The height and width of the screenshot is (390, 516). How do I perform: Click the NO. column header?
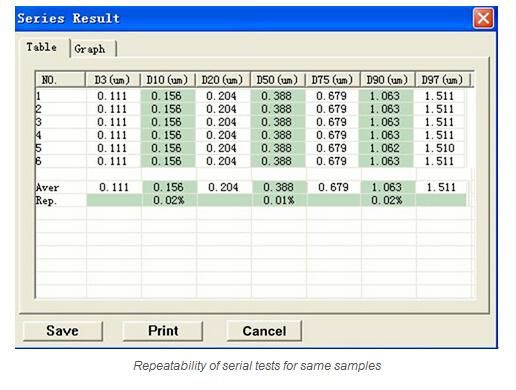tap(60, 80)
